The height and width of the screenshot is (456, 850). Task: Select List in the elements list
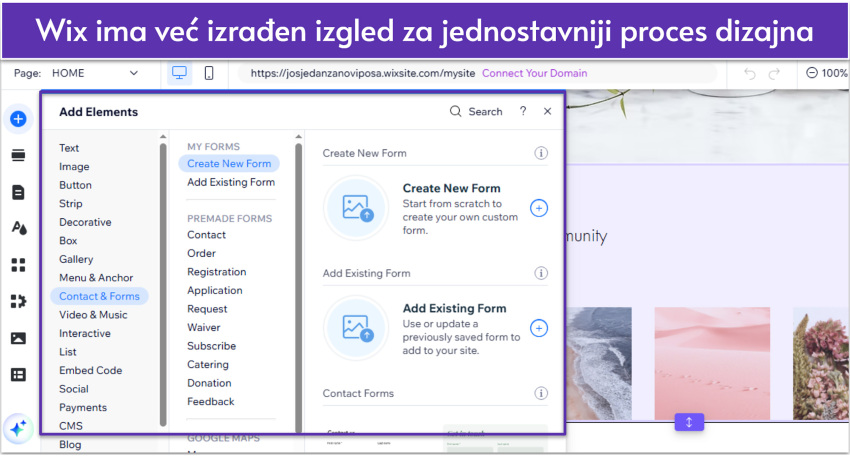68,351
